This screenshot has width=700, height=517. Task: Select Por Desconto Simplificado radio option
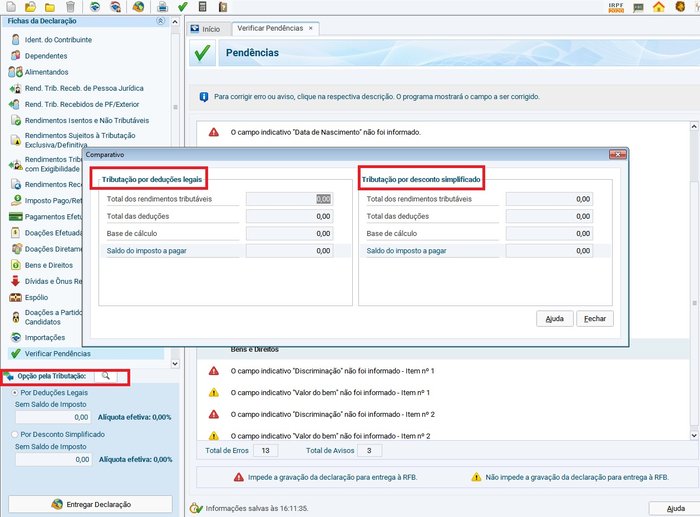click(14, 435)
